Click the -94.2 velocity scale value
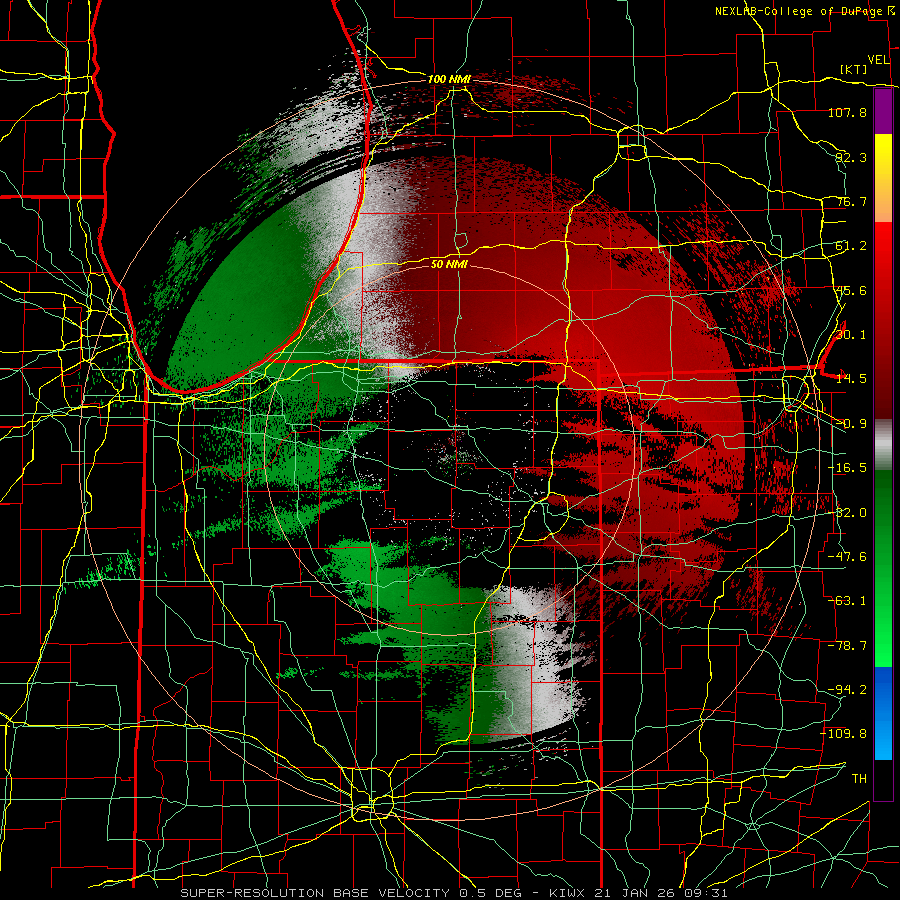 click(x=847, y=690)
